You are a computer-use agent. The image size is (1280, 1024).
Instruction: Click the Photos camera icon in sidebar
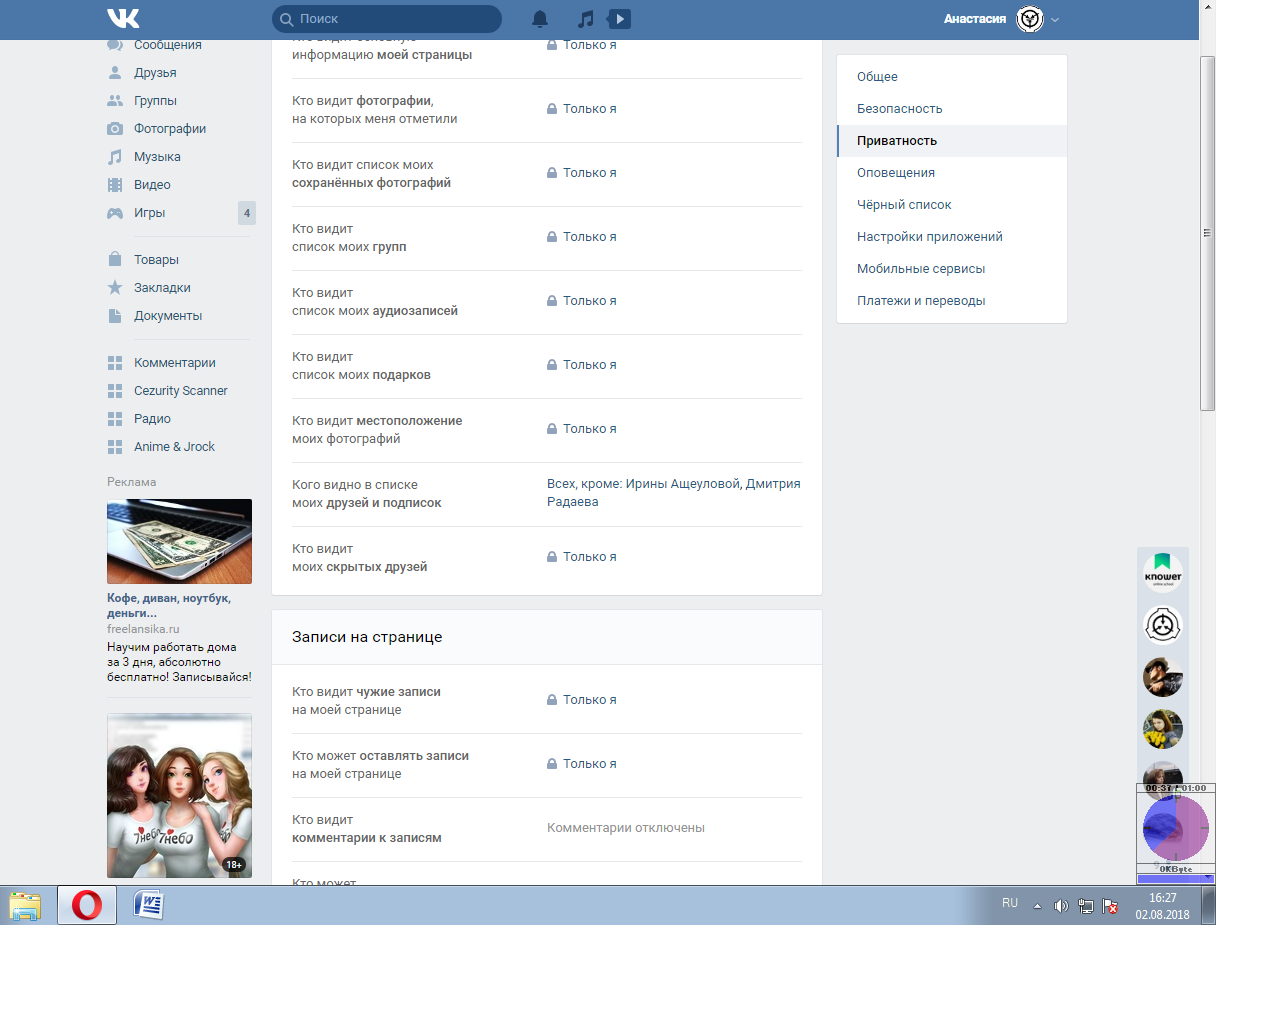(115, 129)
